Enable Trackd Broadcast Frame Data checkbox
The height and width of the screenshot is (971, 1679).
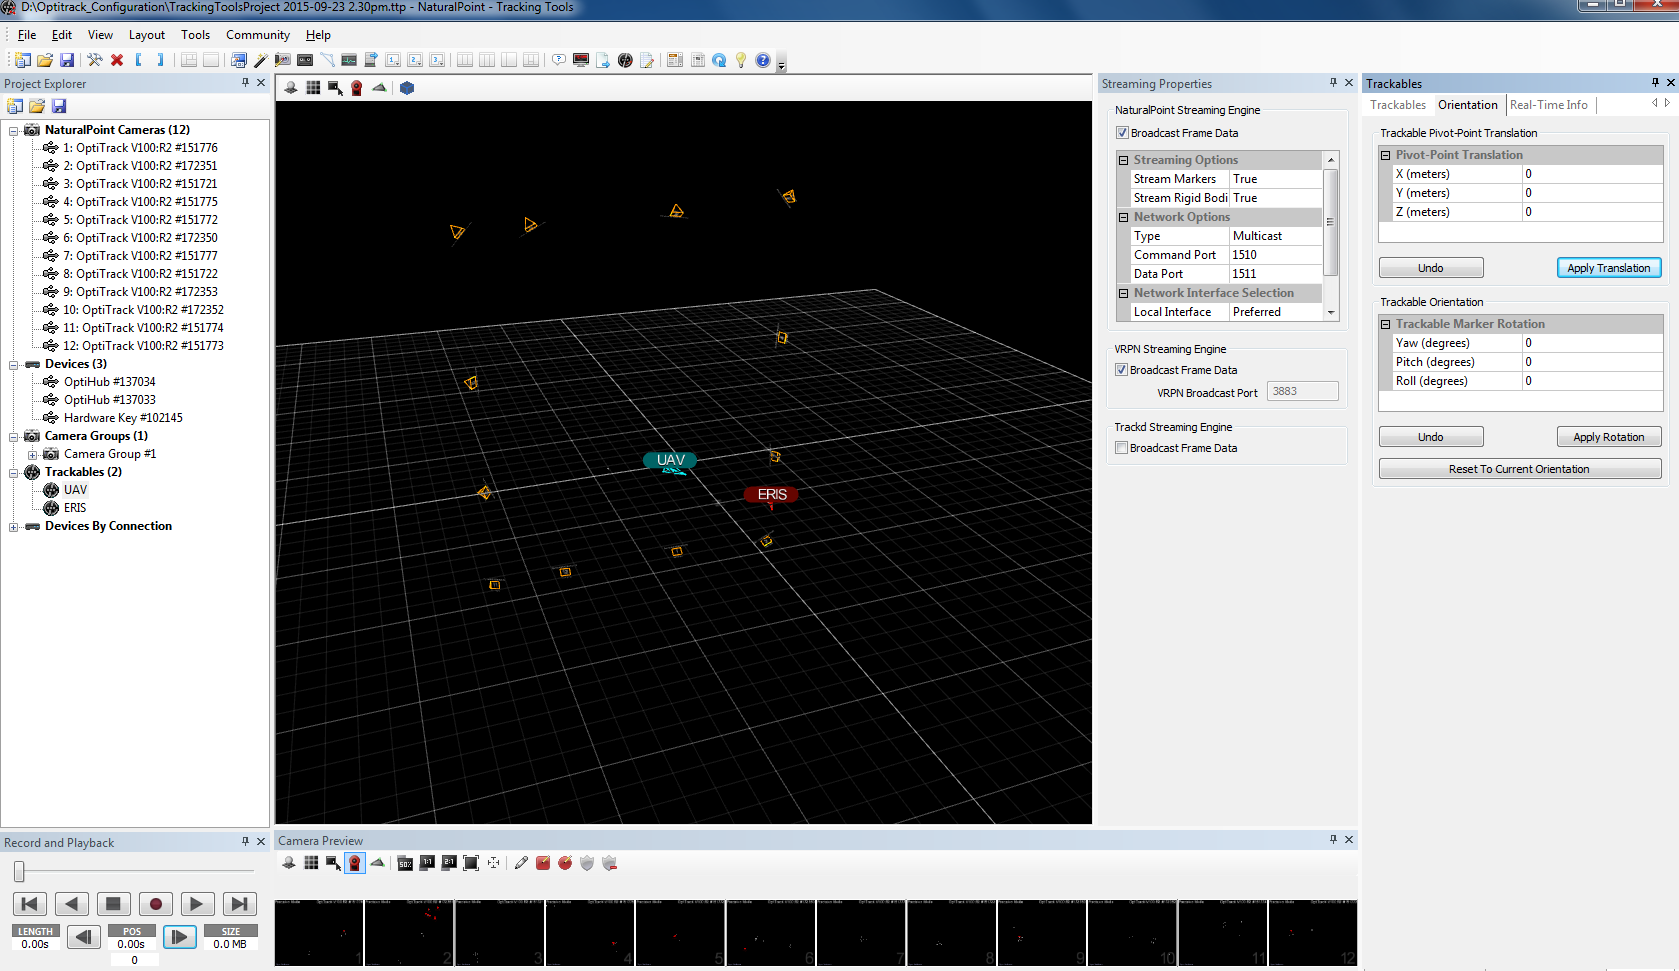[x=1121, y=448]
